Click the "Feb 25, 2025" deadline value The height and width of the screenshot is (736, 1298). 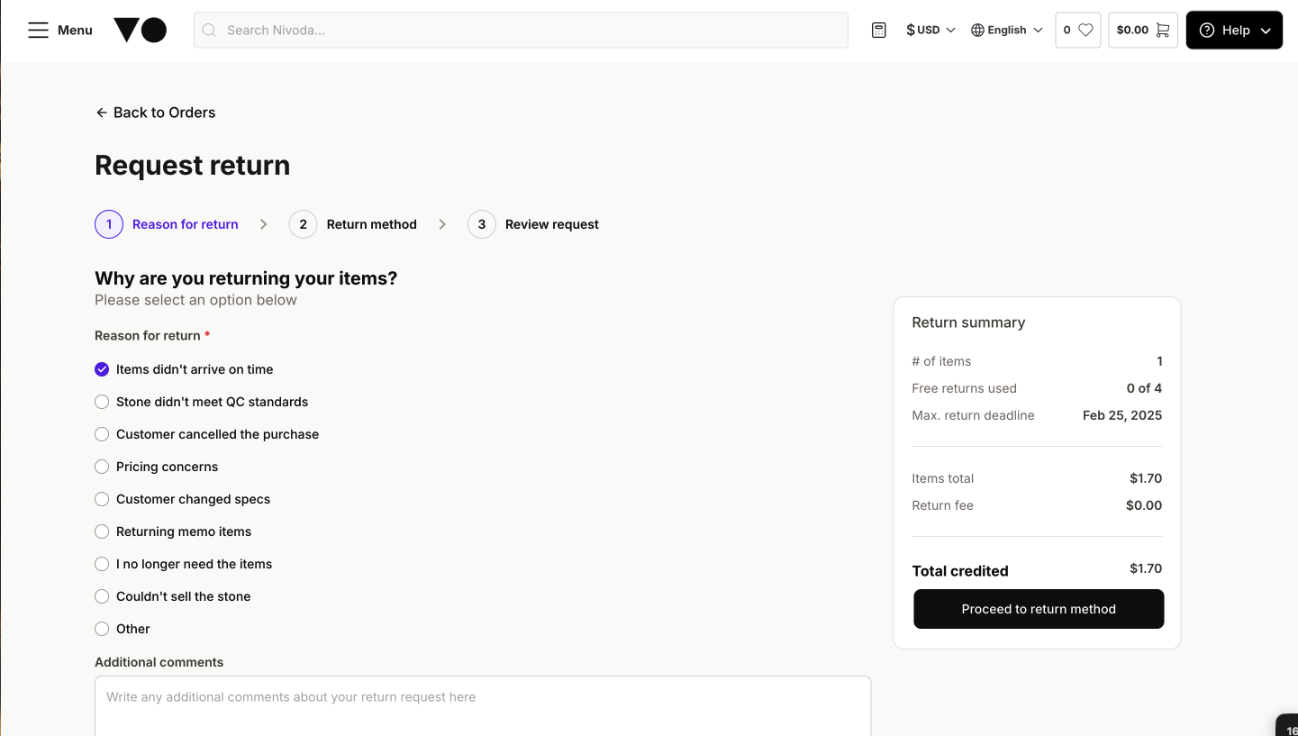click(1122, 415)
